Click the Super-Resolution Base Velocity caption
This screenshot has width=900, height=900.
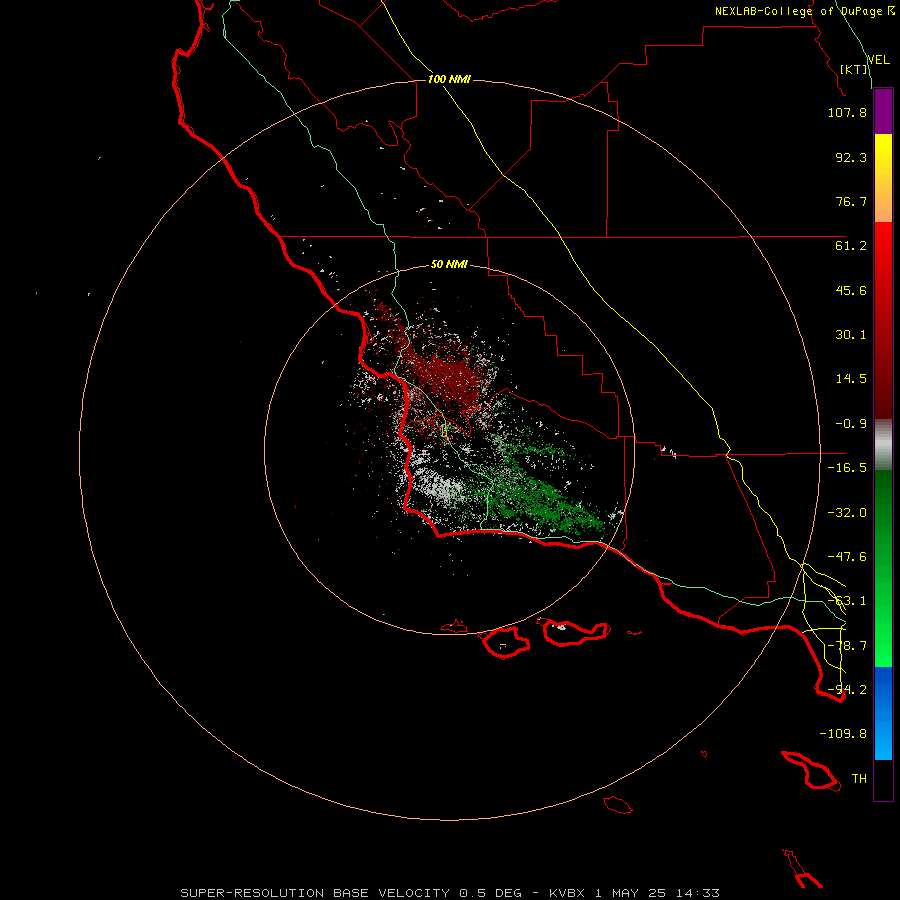[449, 893]
